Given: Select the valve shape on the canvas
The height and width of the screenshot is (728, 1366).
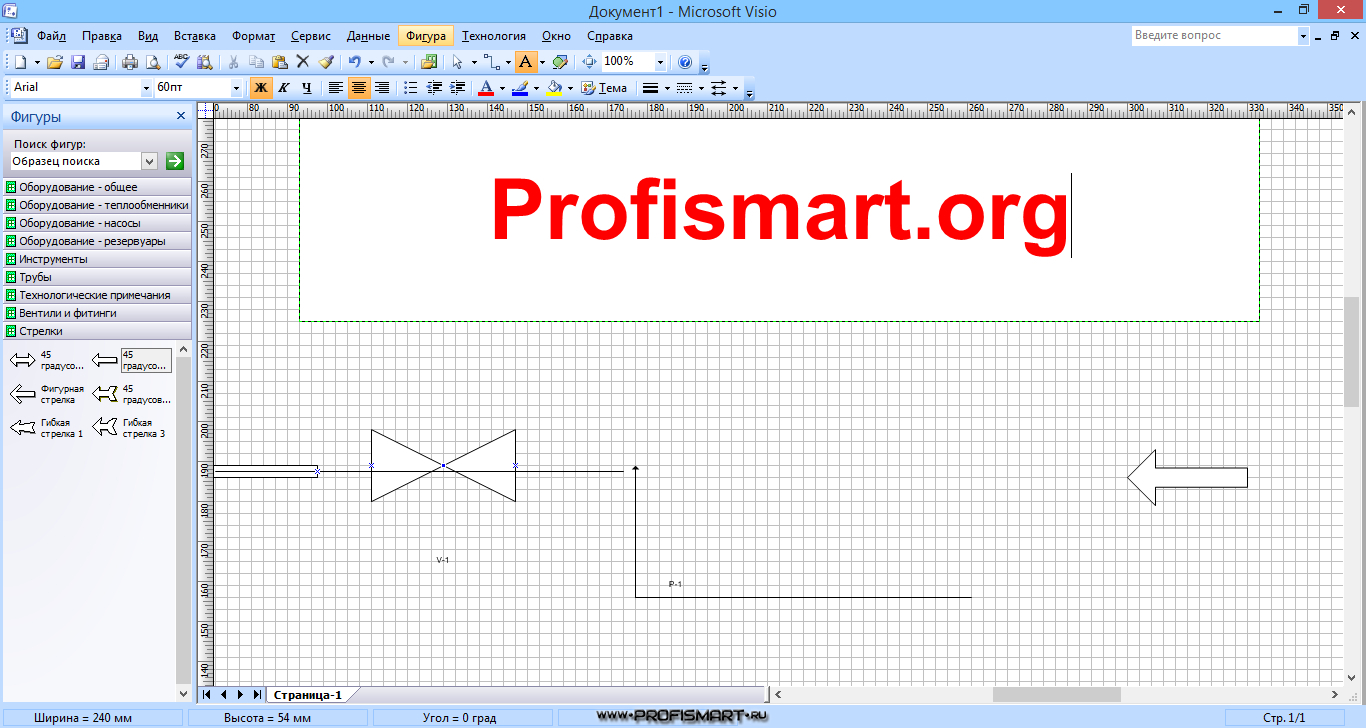Looking at the screenshot, I should point(443,466).
